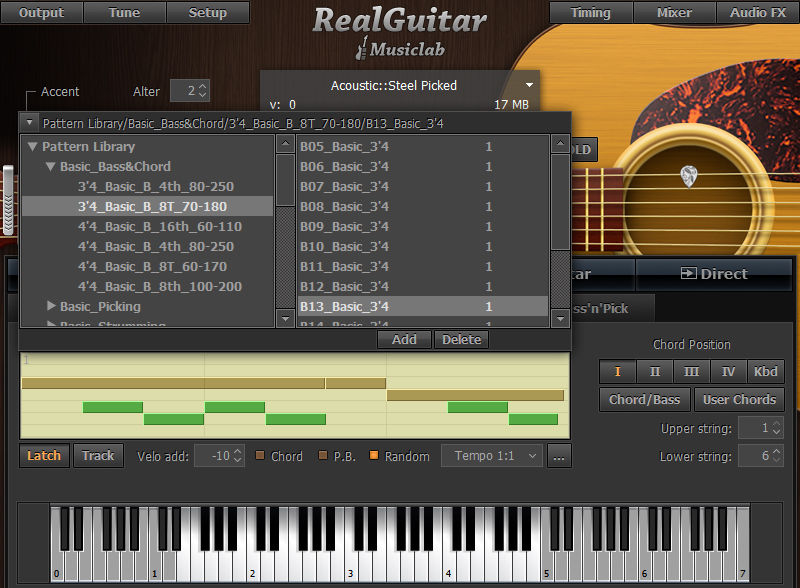Open the Setup panel

(x=208, y=12)
